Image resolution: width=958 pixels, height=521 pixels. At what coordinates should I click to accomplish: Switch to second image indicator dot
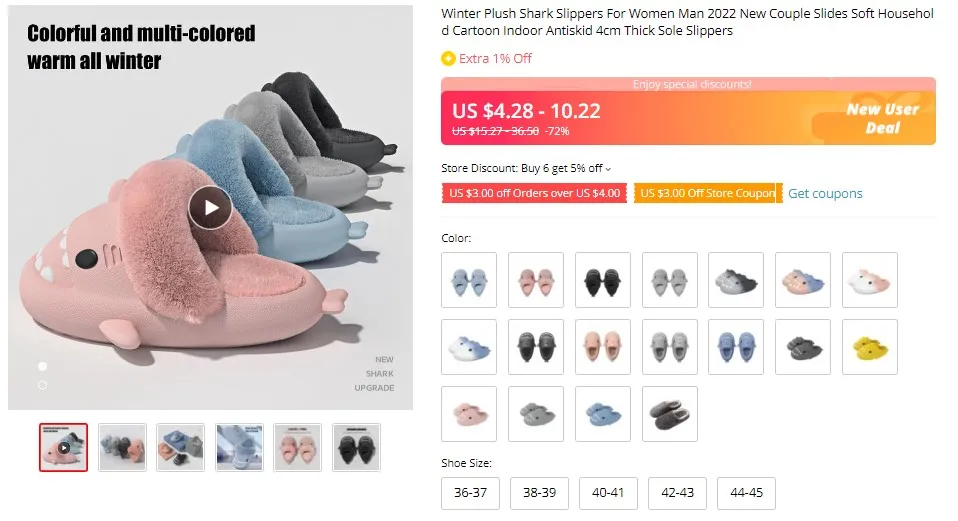[42, 385]
